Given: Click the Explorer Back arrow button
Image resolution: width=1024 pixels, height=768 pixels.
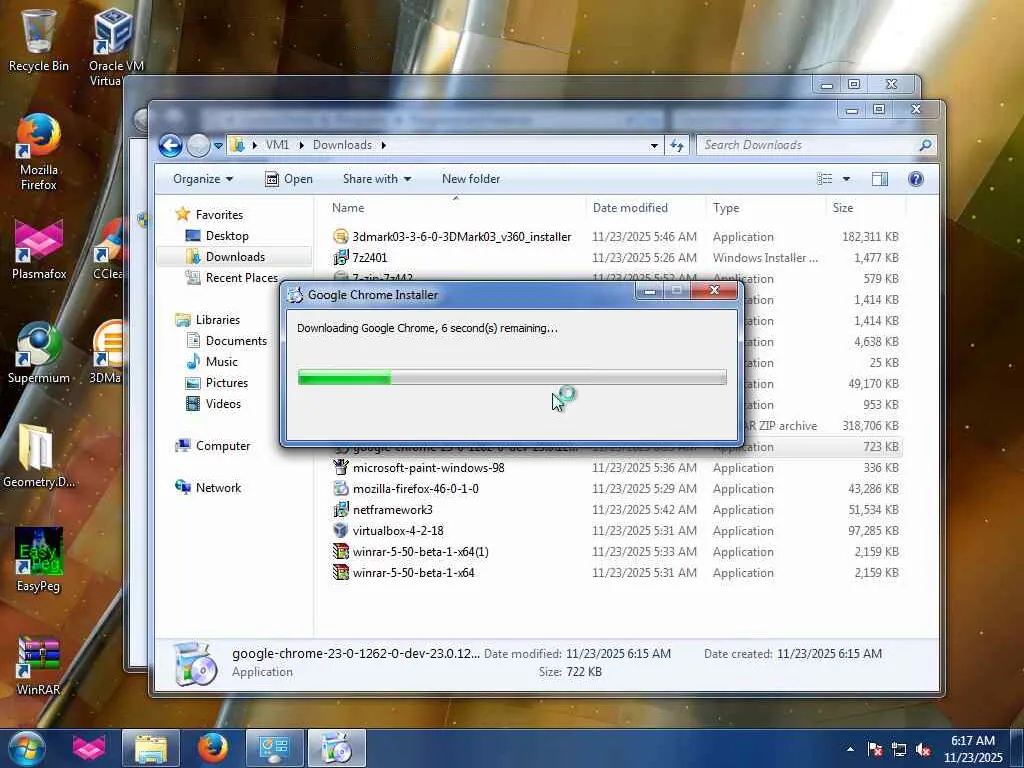Looking at the screenshot, I should 170,145.
